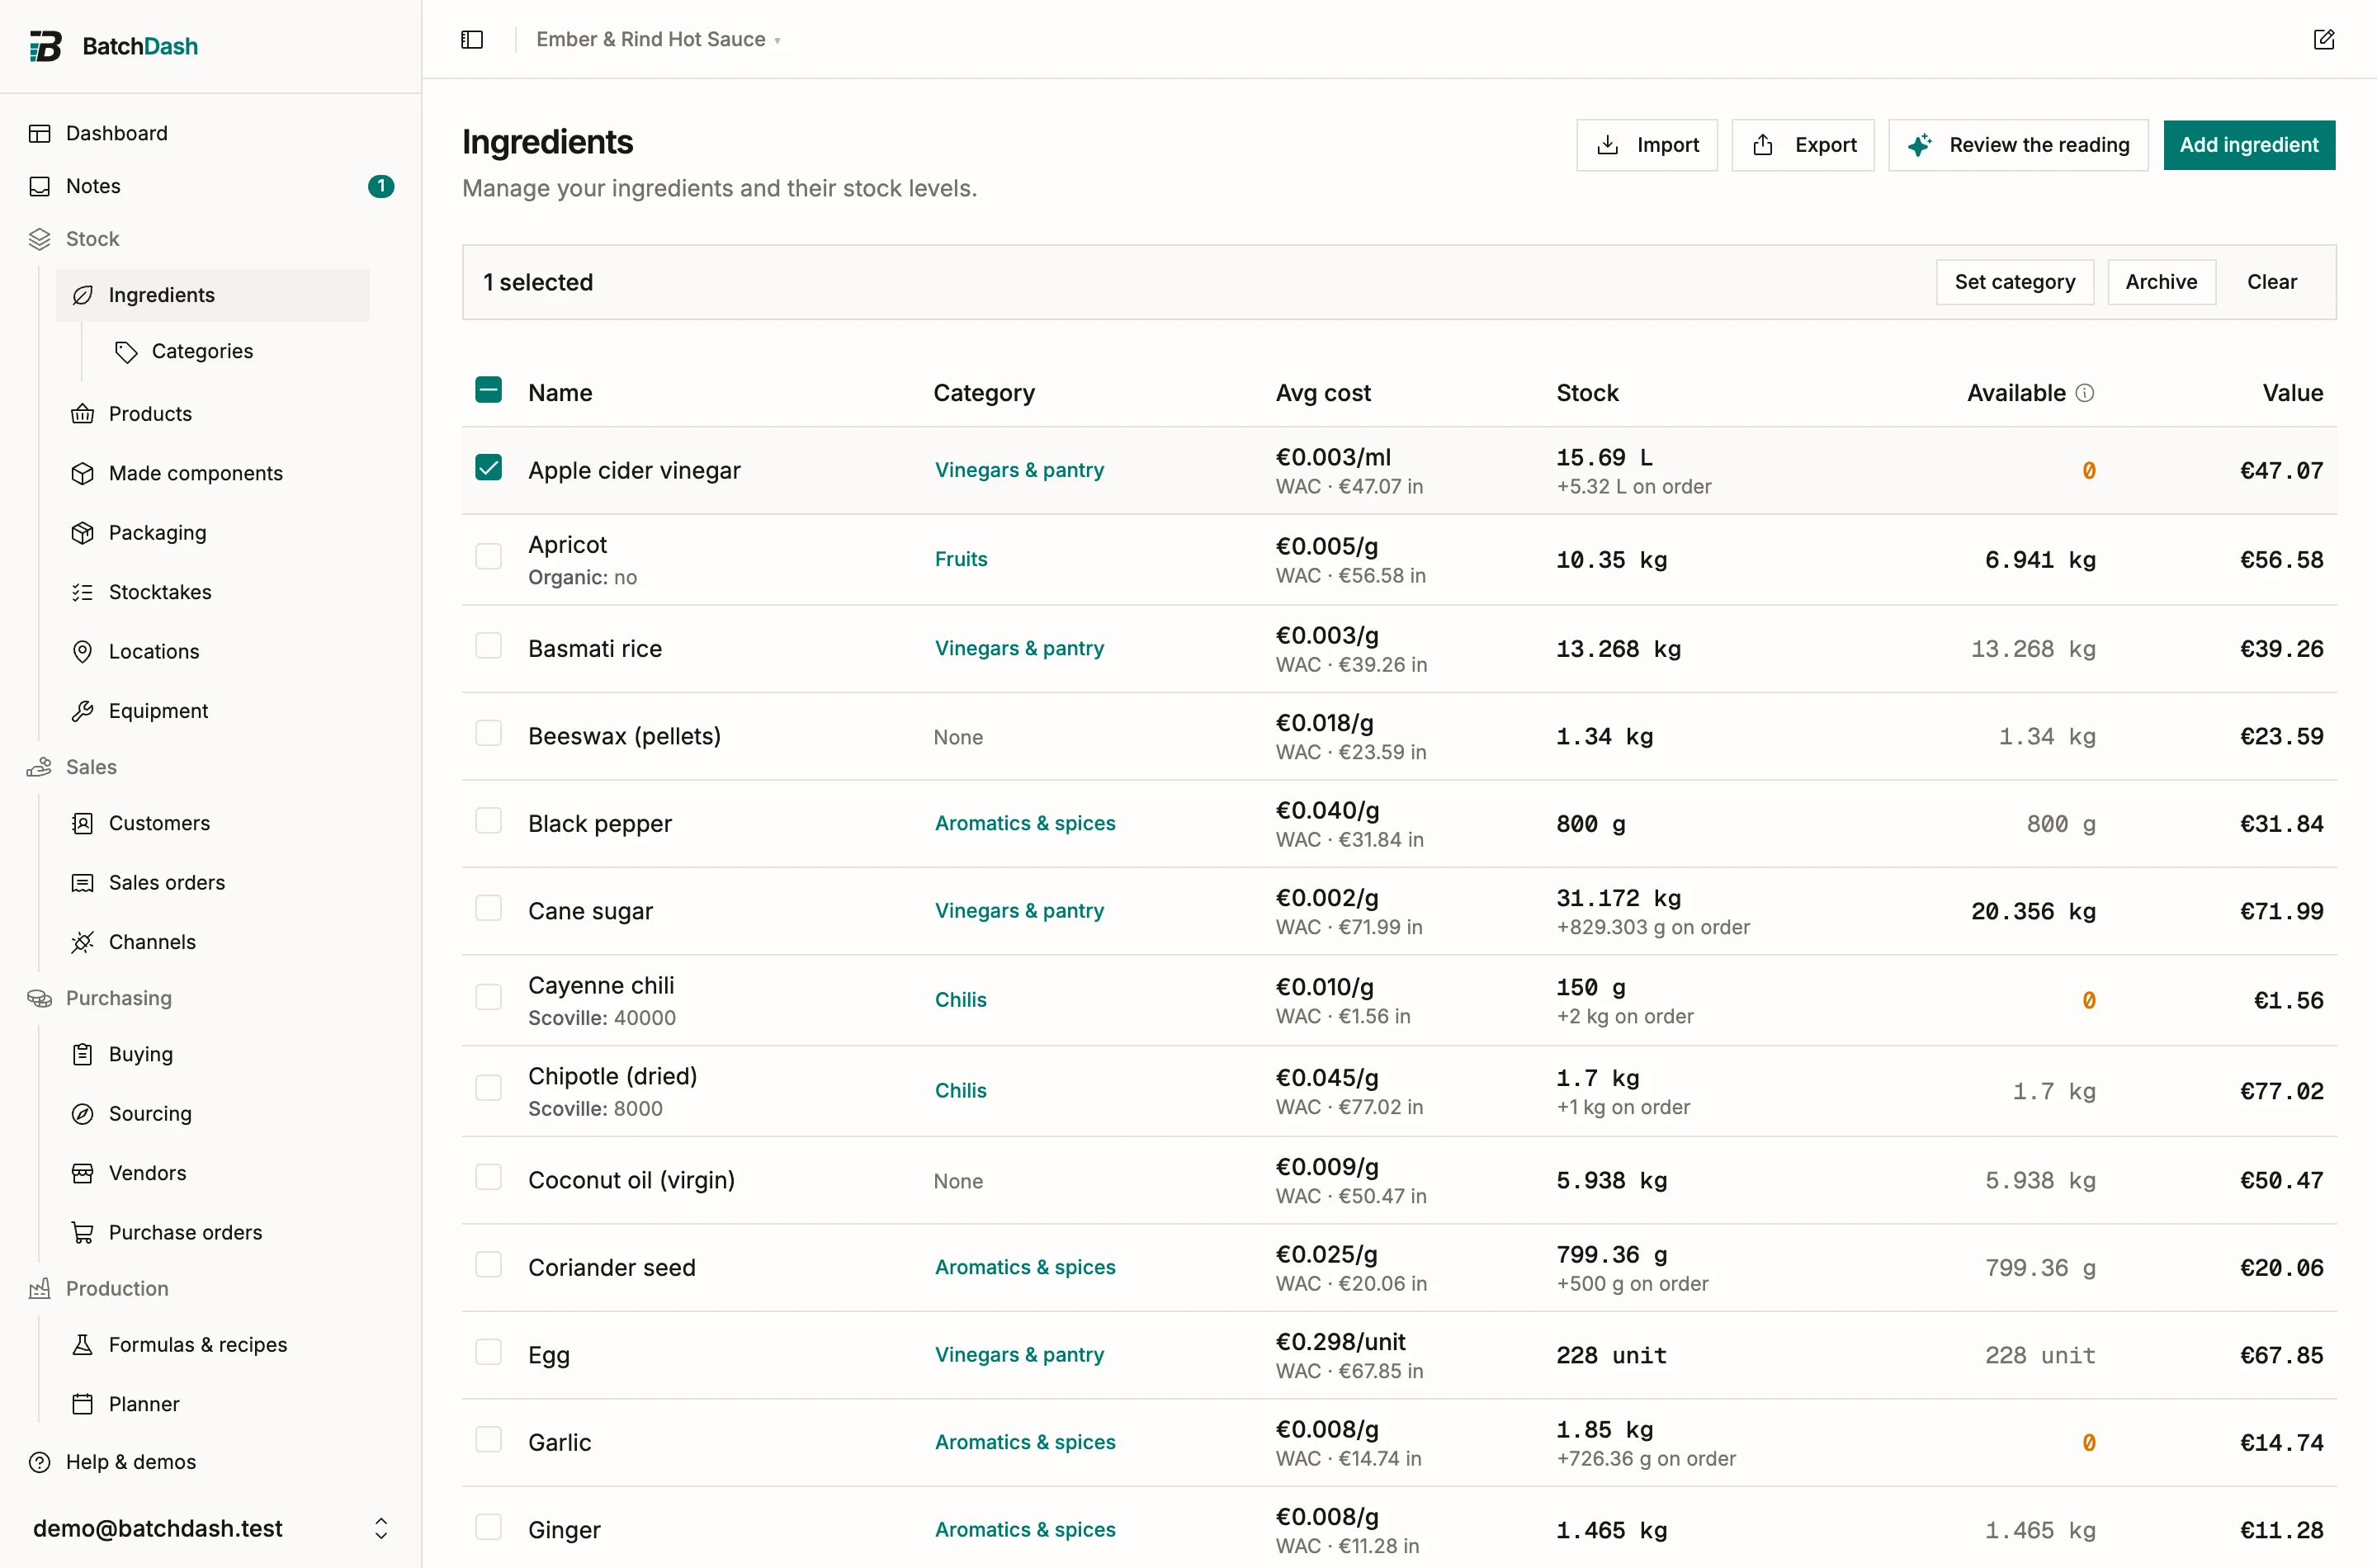Expand the demo@batchdash.test account menu
The height and width of the screenshot is (1568, 2377).
210,1528
